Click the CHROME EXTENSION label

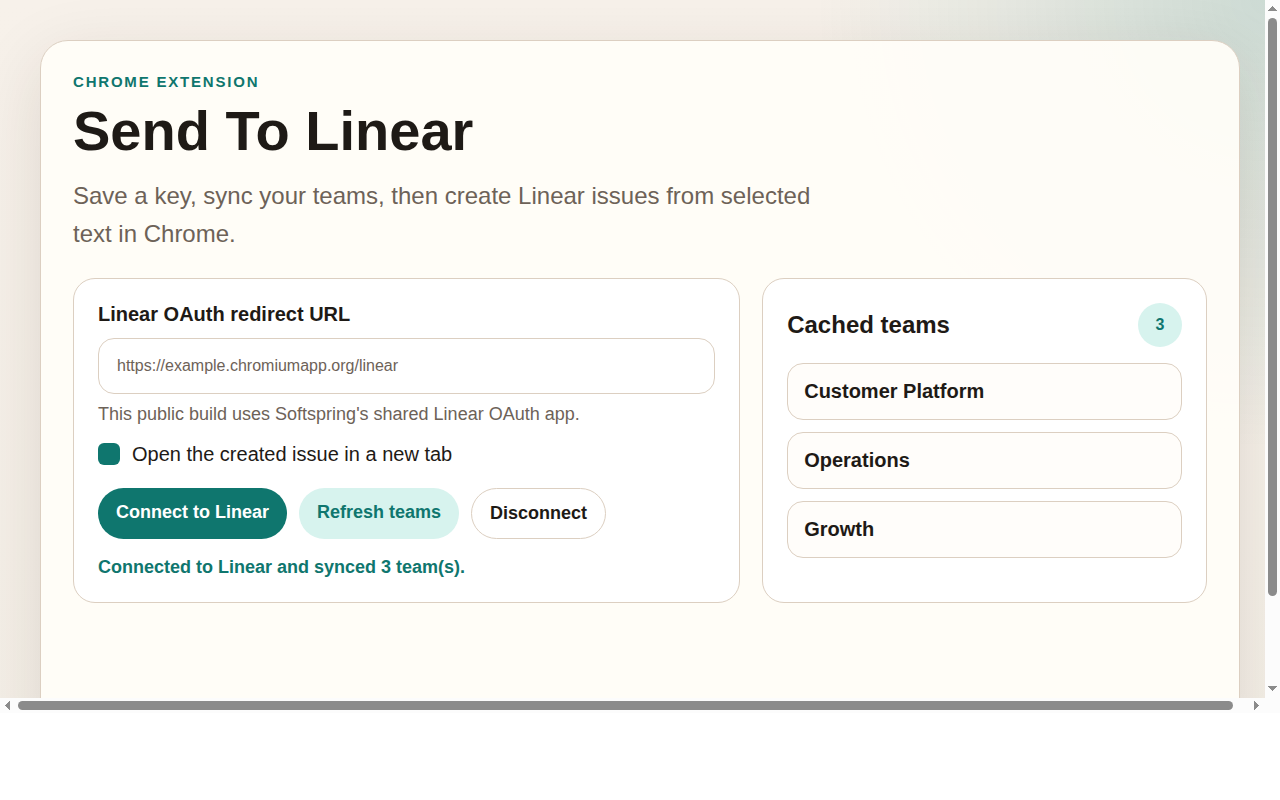166,82
